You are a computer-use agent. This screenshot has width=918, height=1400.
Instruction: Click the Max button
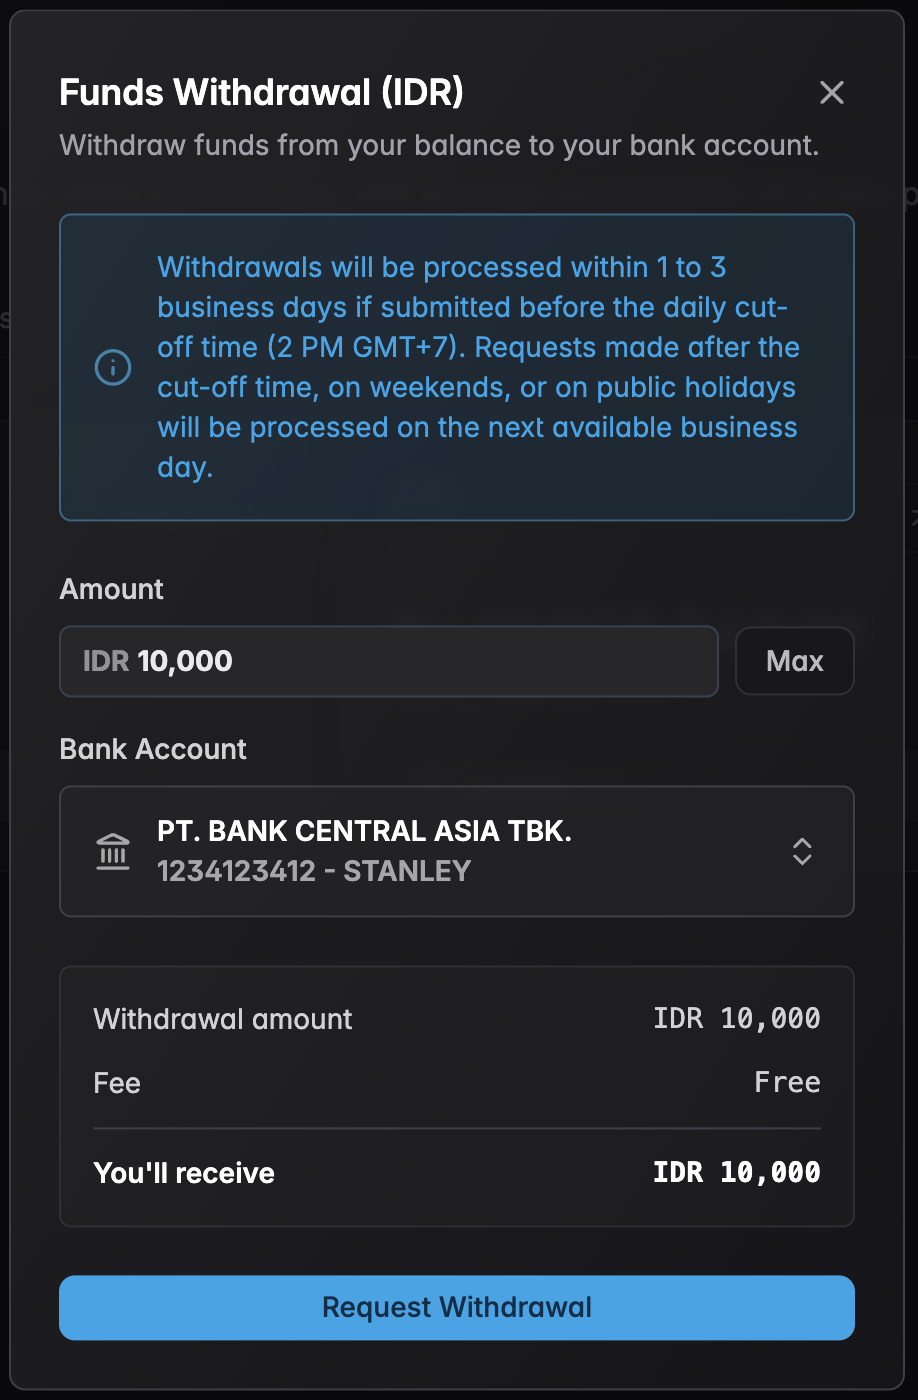coord(794,661)
